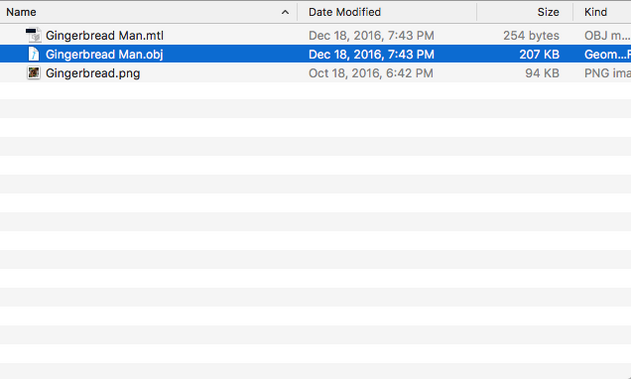Click the OBJ m... kind cell
Viewport: 631px width, 379px height.
pos(607,35)
